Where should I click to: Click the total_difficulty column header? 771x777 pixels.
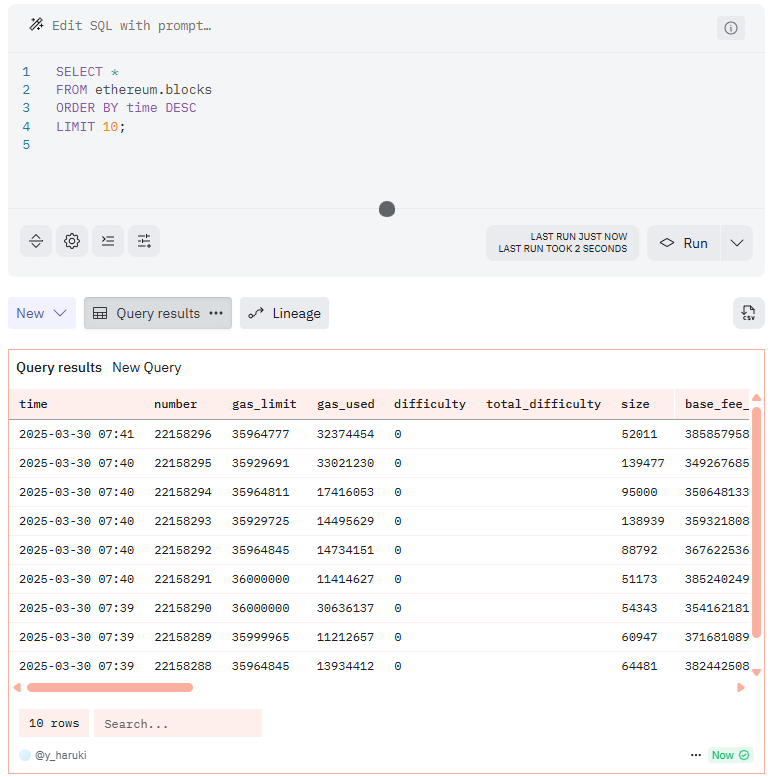coord(543,404)
